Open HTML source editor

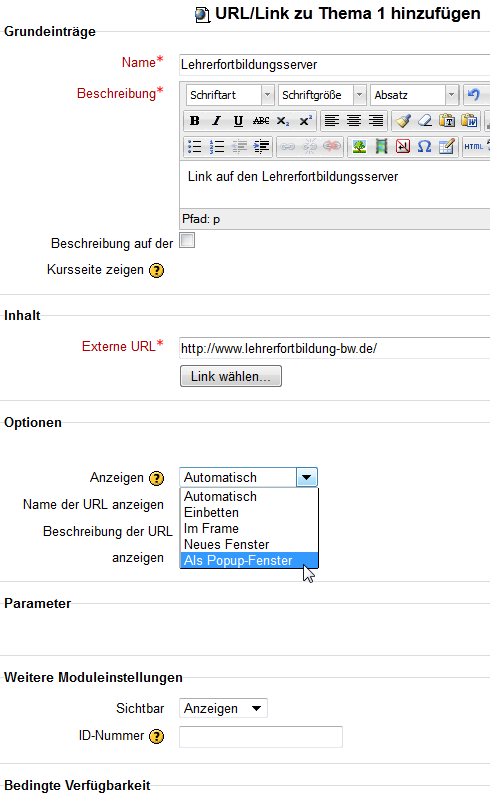click(x=474, y=147)
